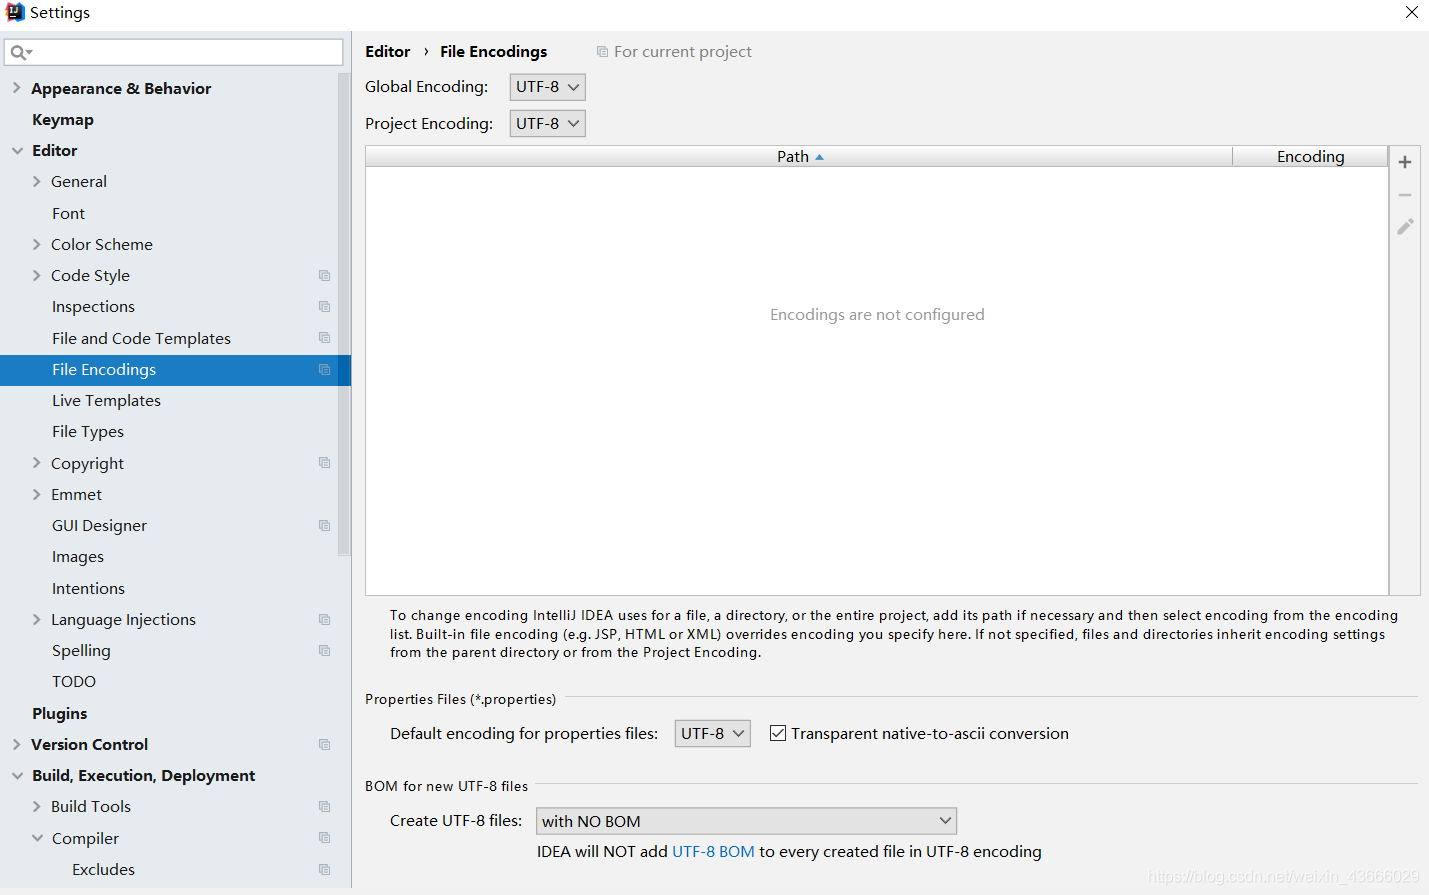This screenshot has height=895, width=1429.
Task: Sort table by Path column header
Action: coord(799,156)
